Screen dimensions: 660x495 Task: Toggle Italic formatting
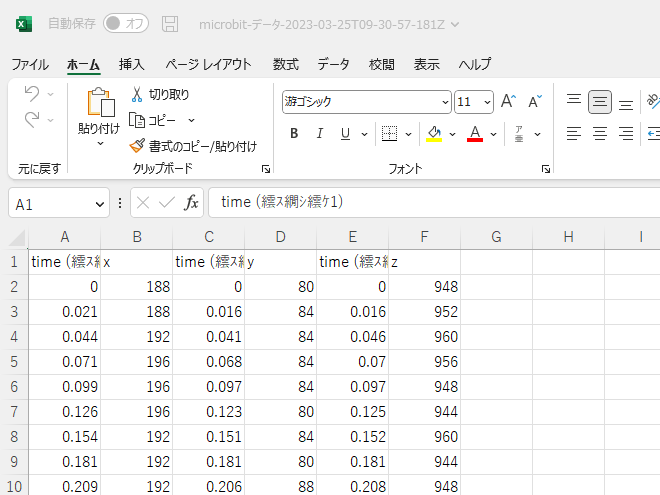(320, 134)
